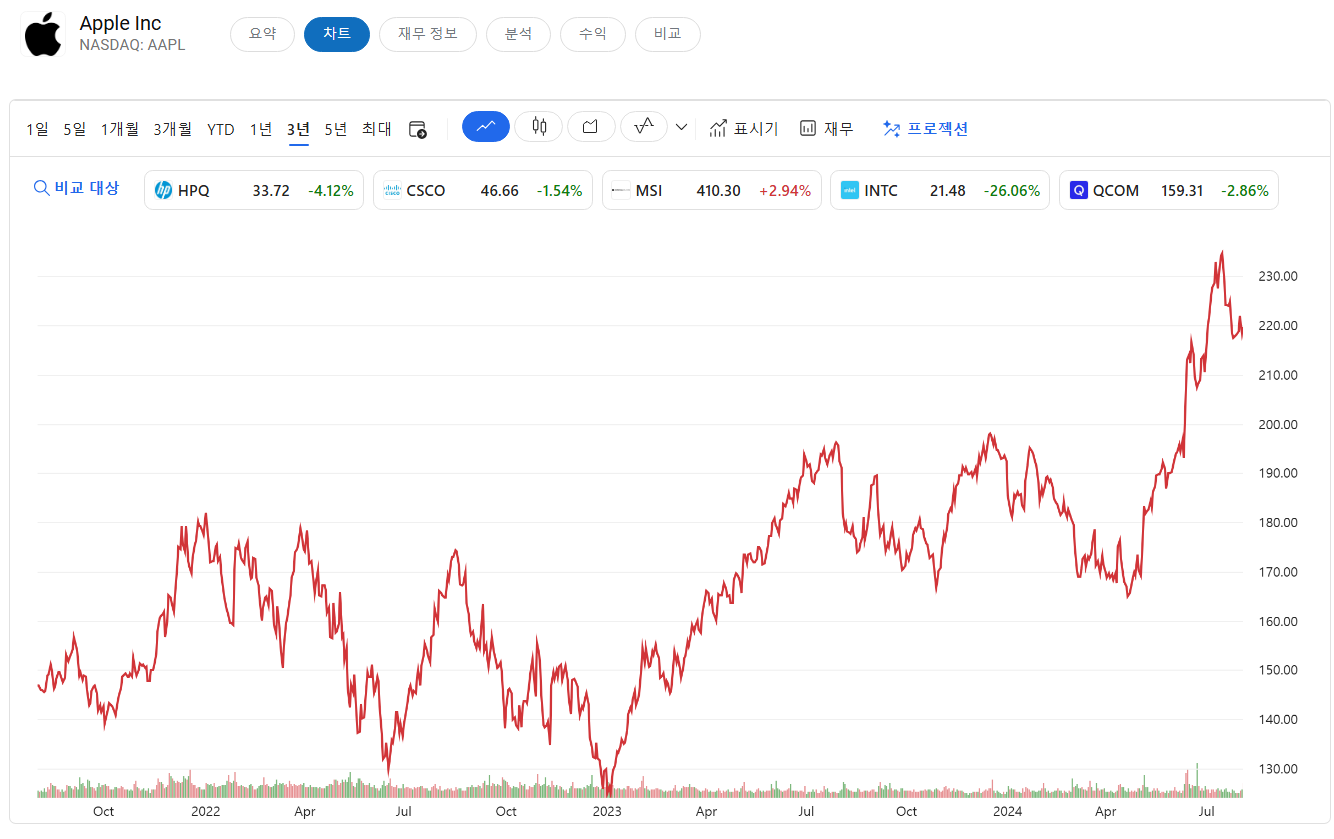Viewport: 1334px width, 839px height.
Task: Select the marker line chart icon
Action: (644, 127)
